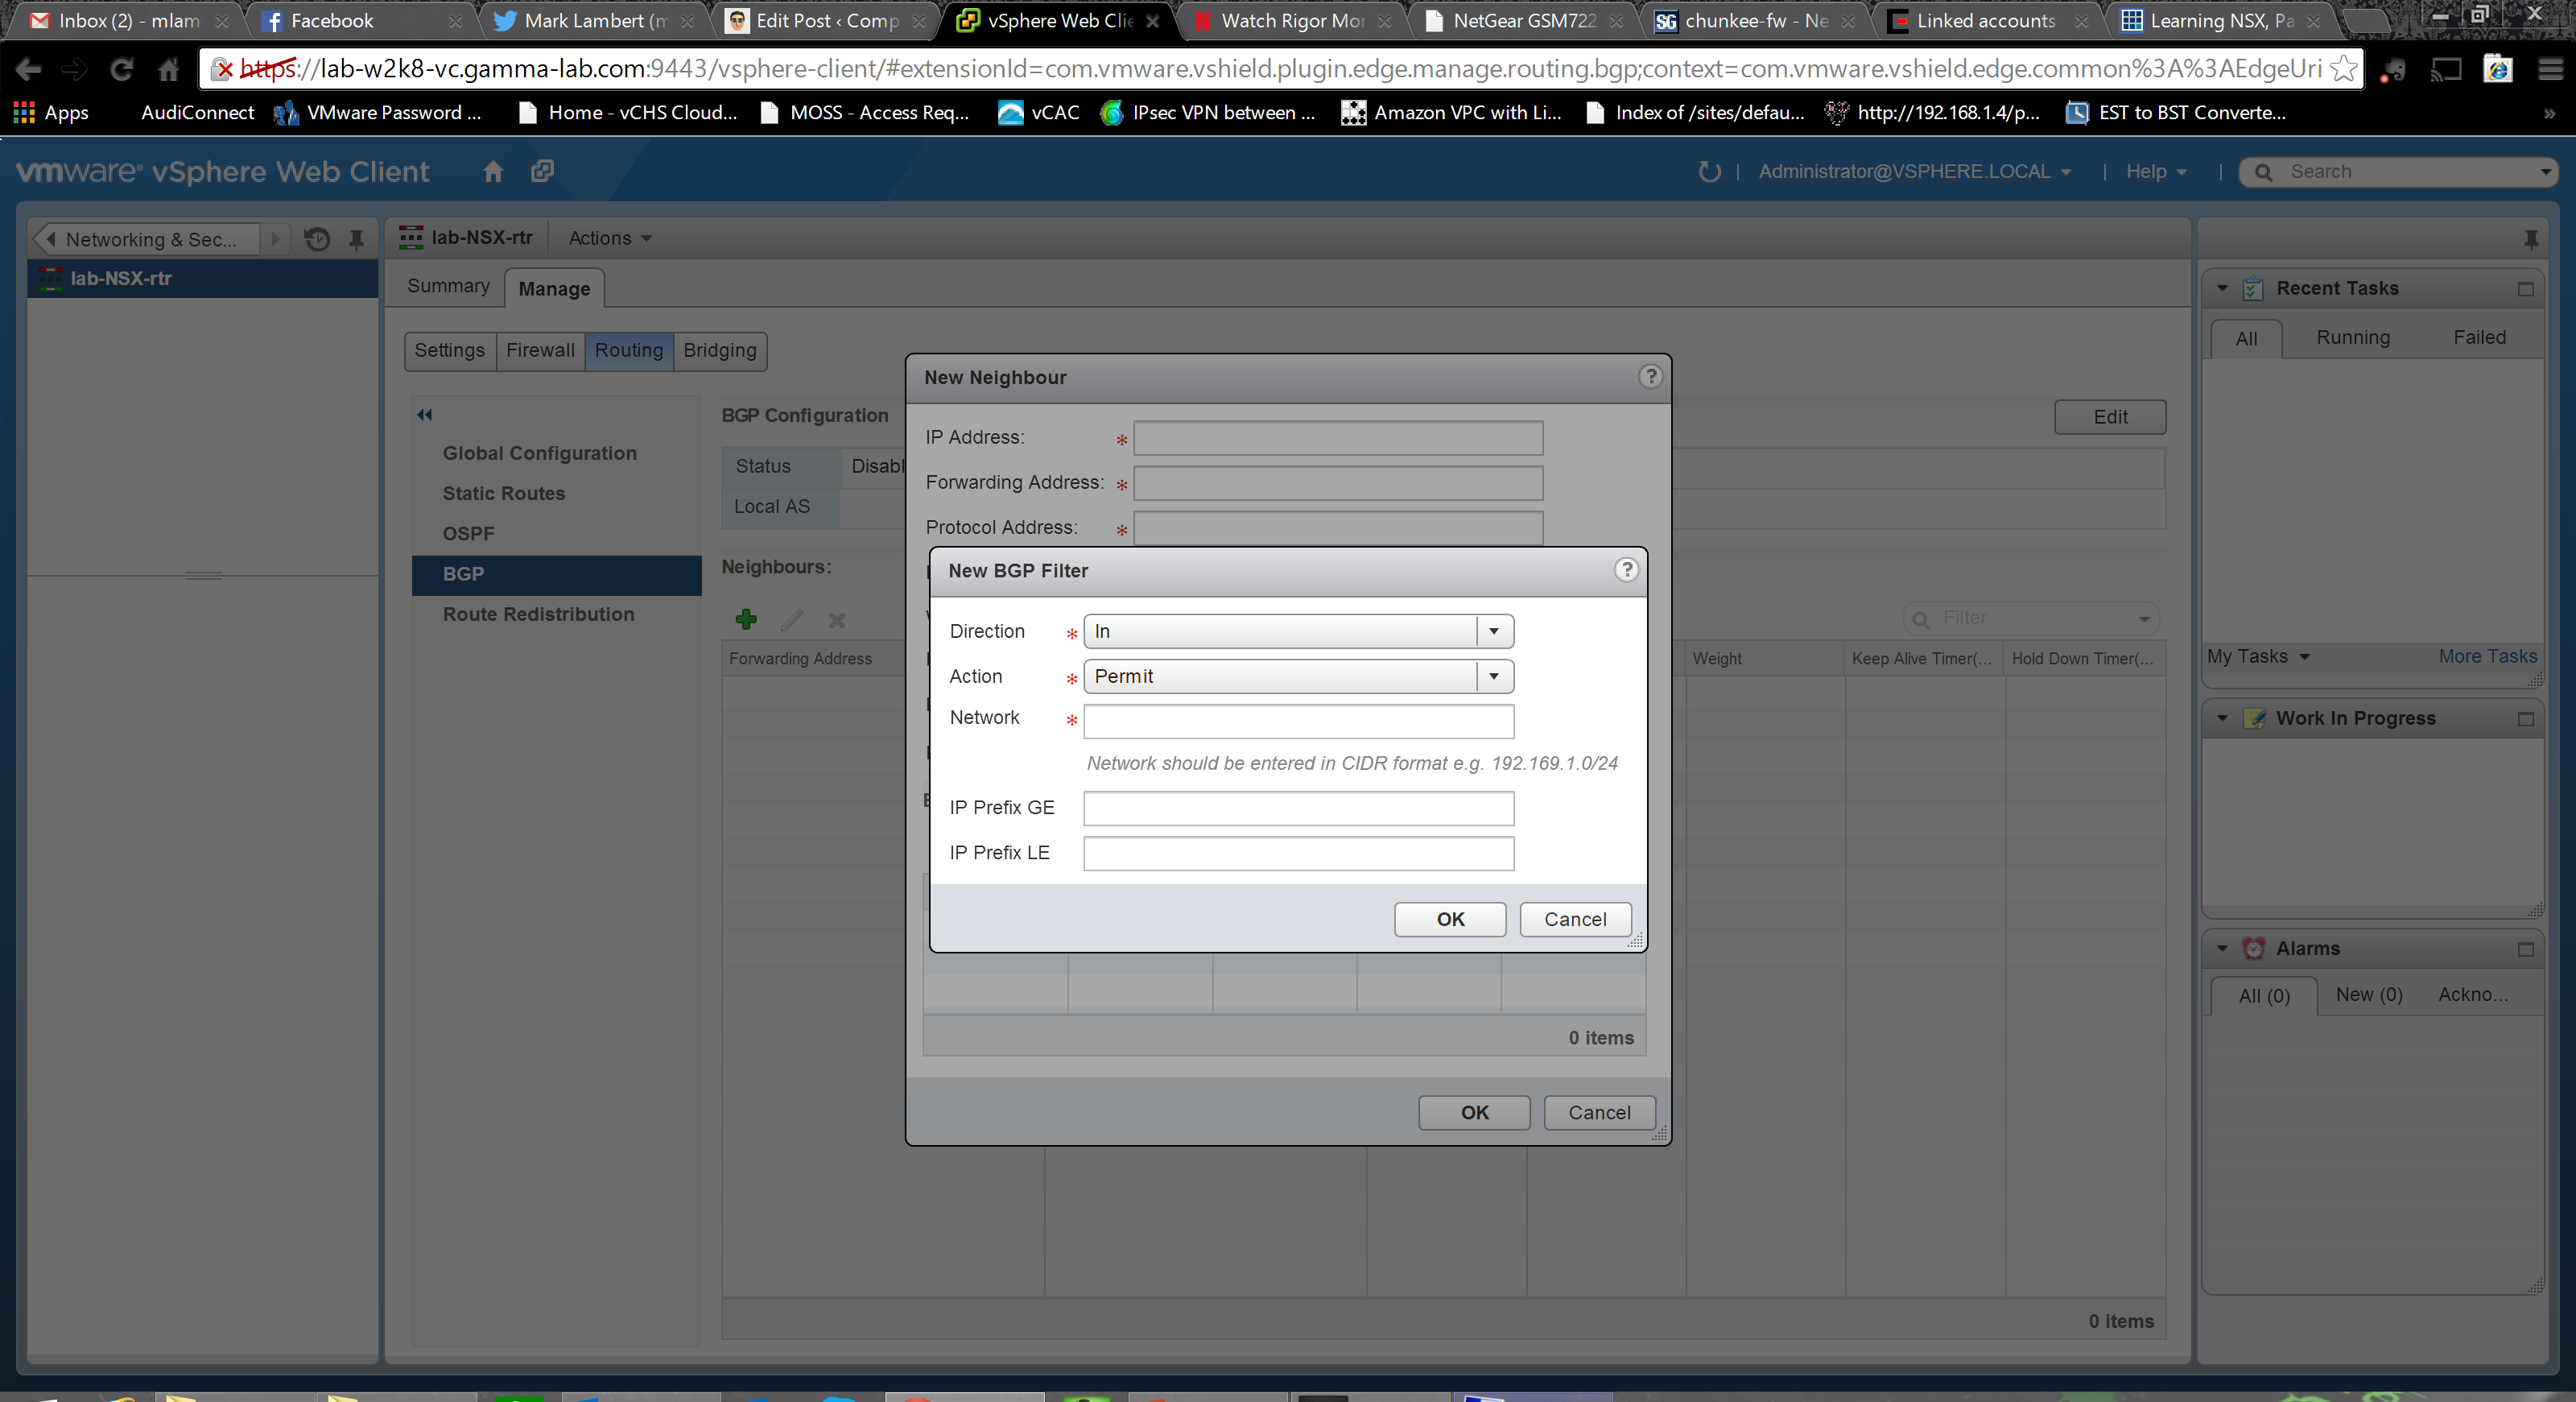Viewport: 2576px width, 1402px height.
Task: Click the Network input field
Action: coord(1298,721)
